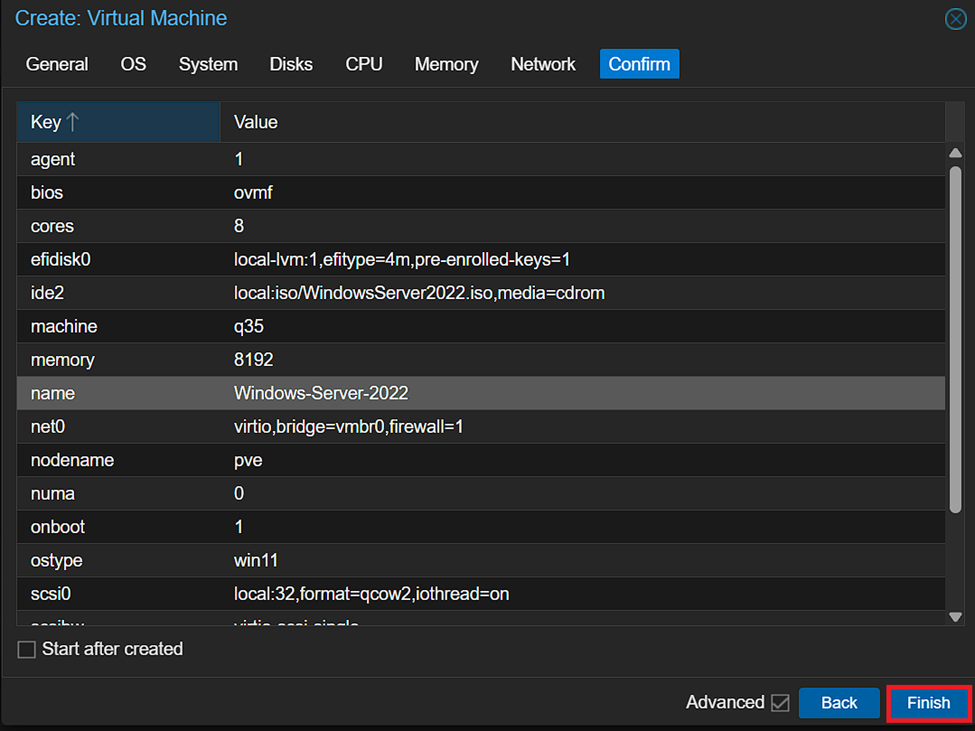Screen dimensions: 975x731
Task: Select the ide2 WindowsServer2022.iso row
Action: point(480,293)
